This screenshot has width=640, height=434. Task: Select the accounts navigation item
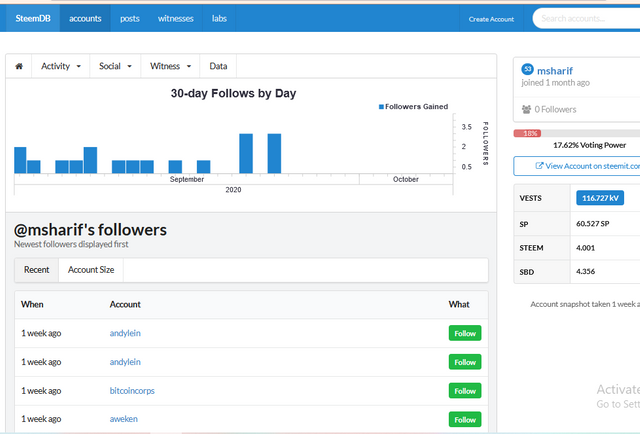coord(85,18)
